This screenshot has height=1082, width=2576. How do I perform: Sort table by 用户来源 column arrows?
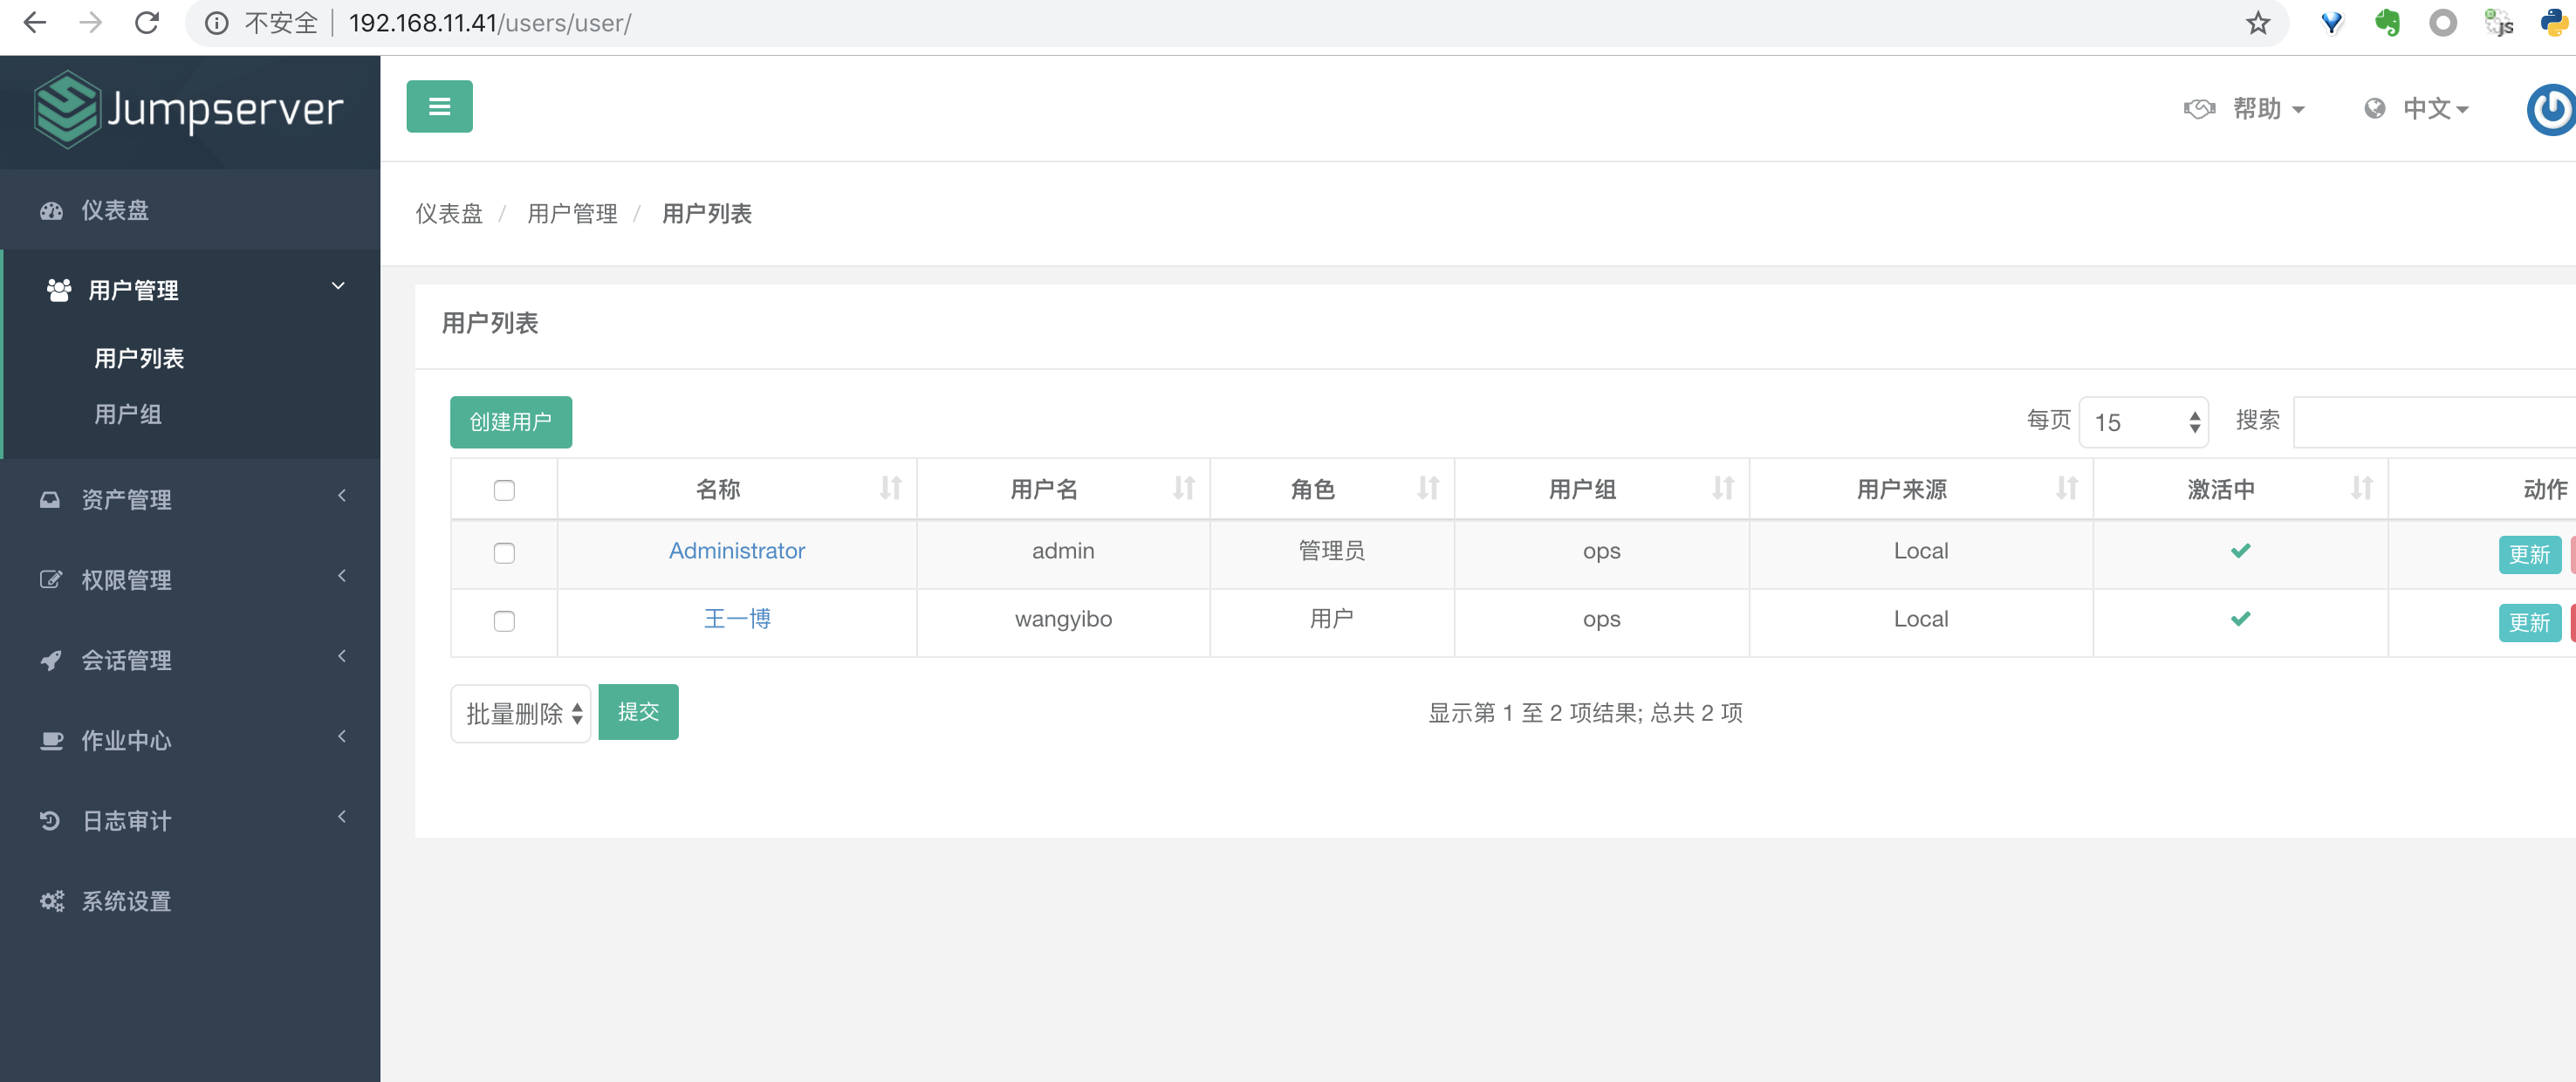point(2066,488)
